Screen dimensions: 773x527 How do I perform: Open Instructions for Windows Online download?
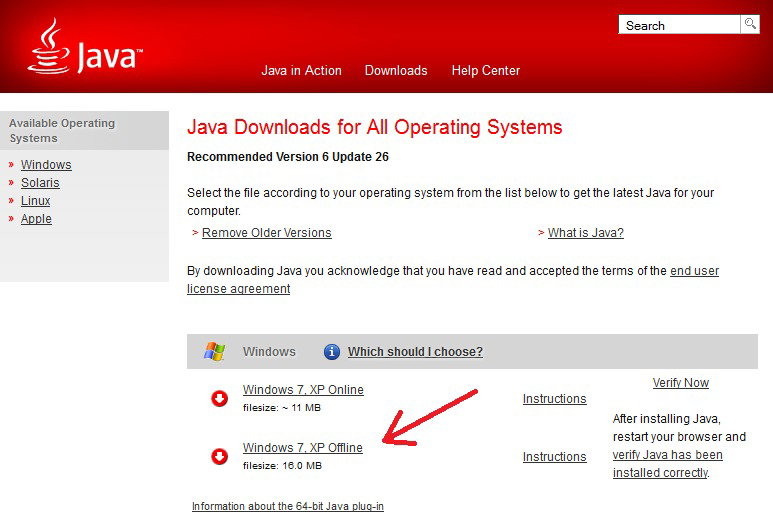[x=555, y=399]
